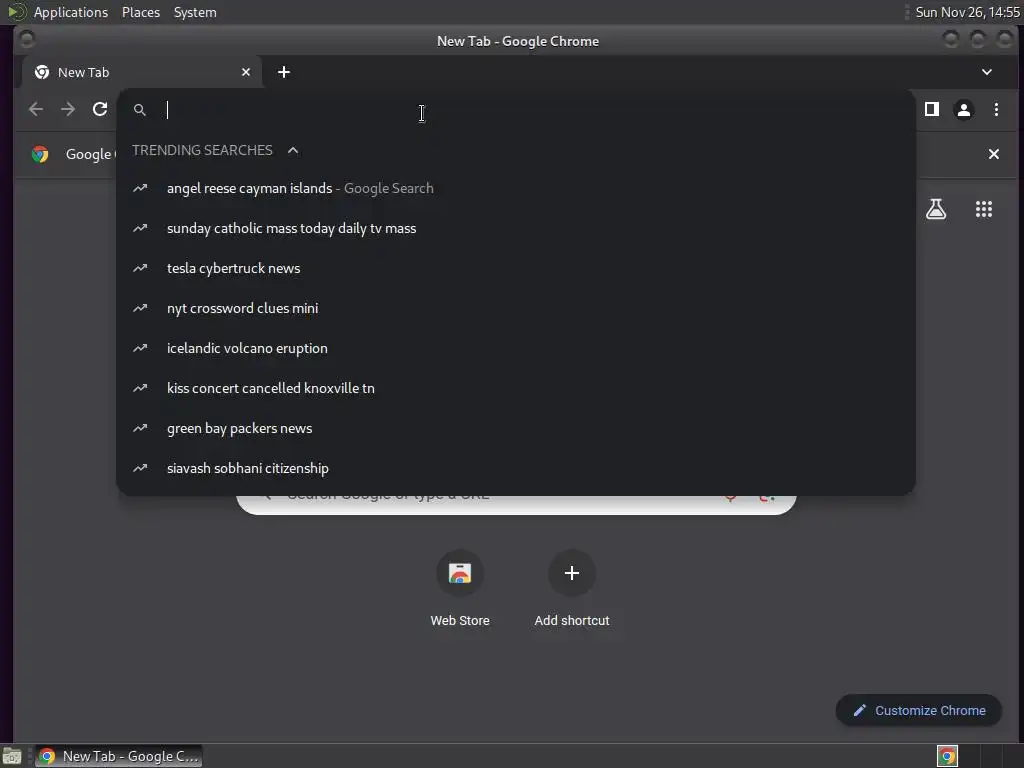Open the Search Labs flask icon
Viewport: 1024px width, 768px height.
[936, 209]
